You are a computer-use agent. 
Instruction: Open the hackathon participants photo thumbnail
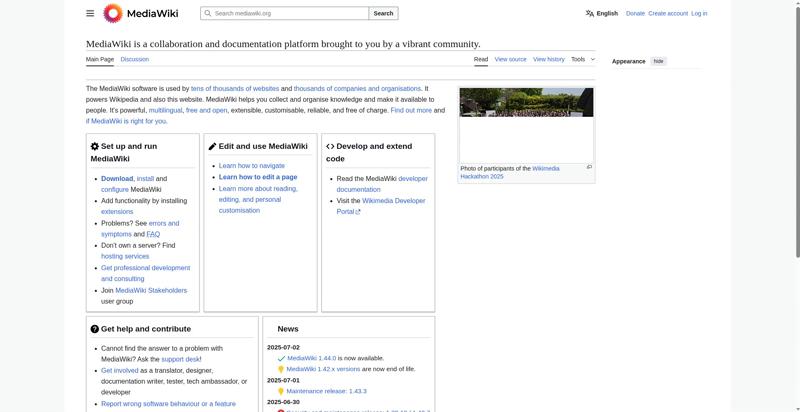coord(526,125)
